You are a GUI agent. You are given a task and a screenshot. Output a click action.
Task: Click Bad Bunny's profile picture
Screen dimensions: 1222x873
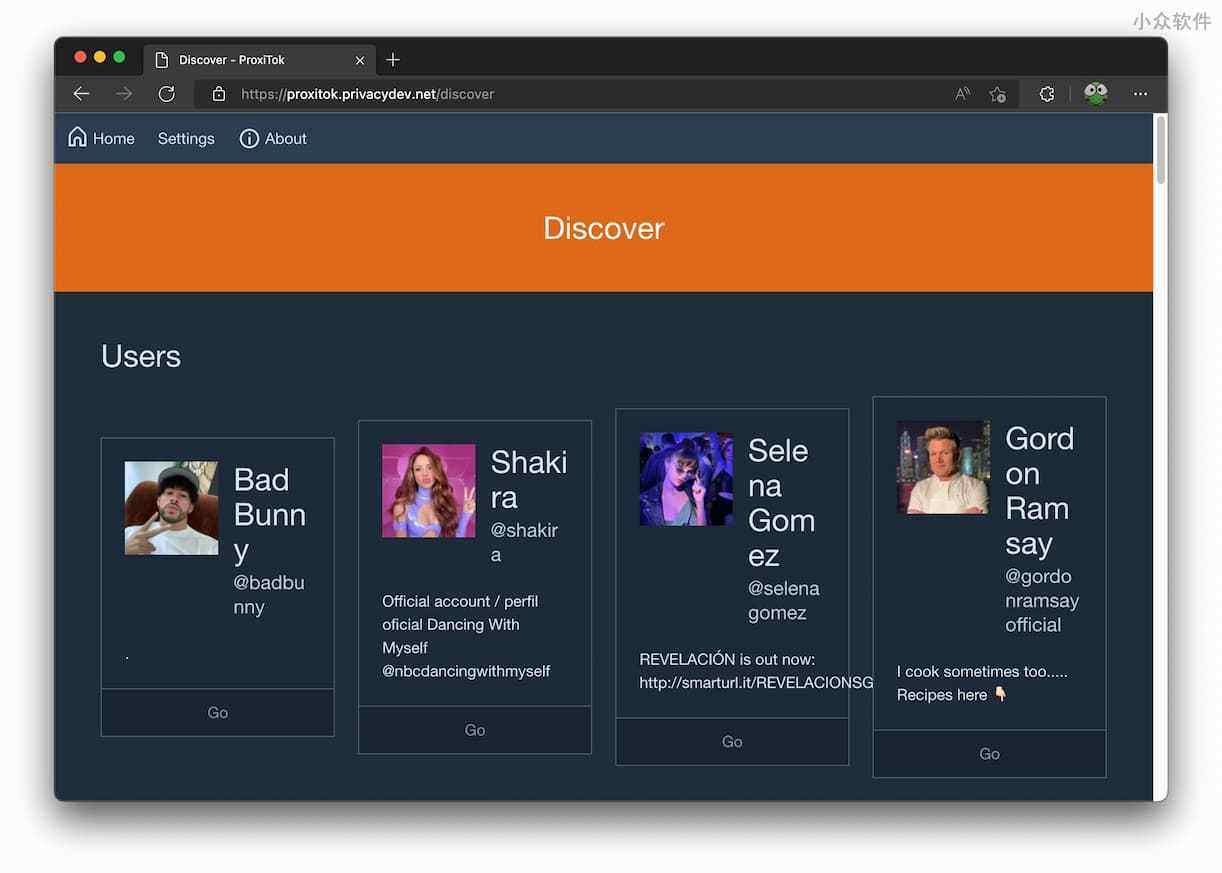[171, 508]
